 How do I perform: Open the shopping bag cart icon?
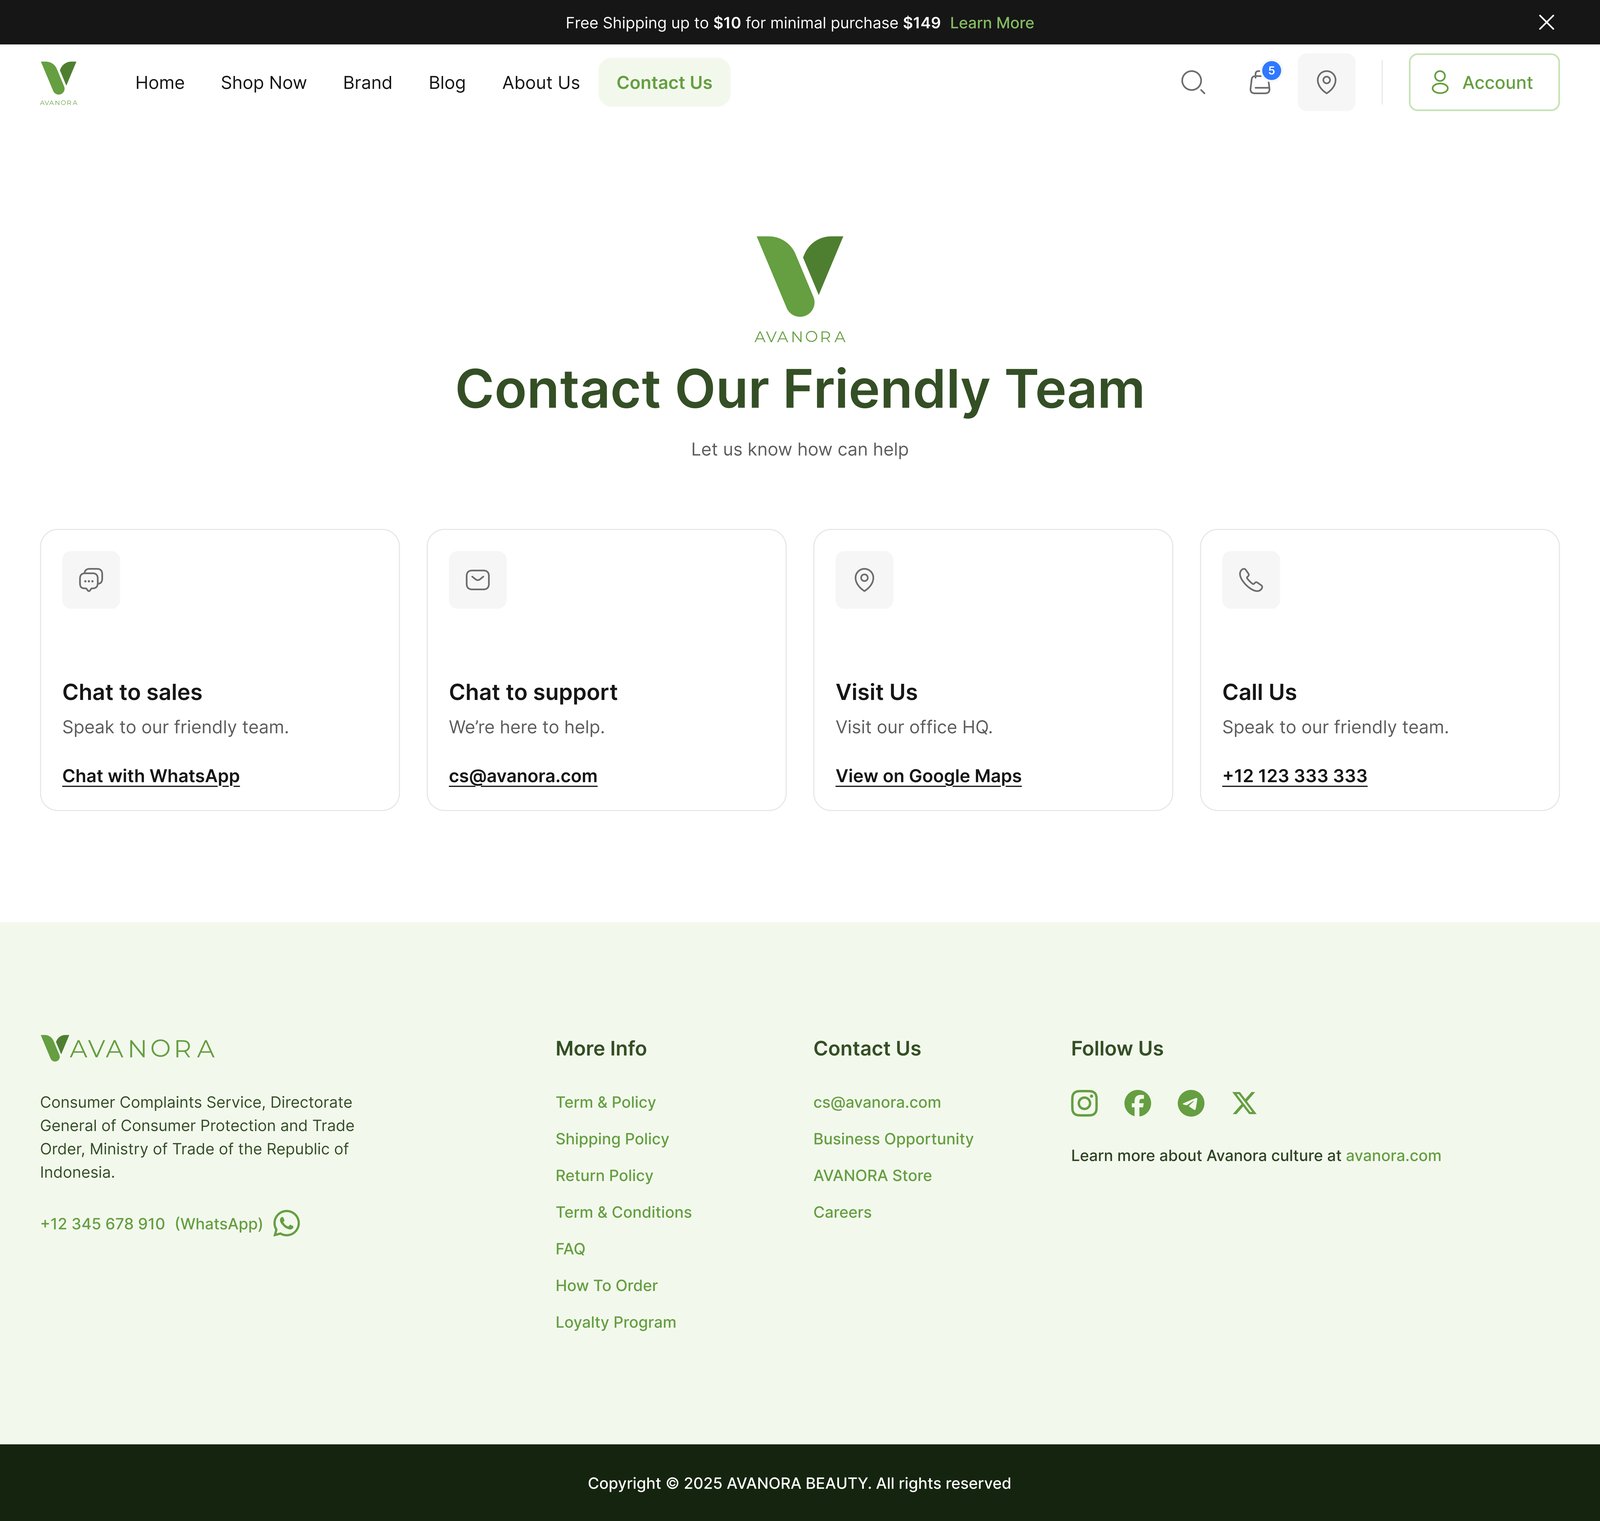[x=1260, y=82]
